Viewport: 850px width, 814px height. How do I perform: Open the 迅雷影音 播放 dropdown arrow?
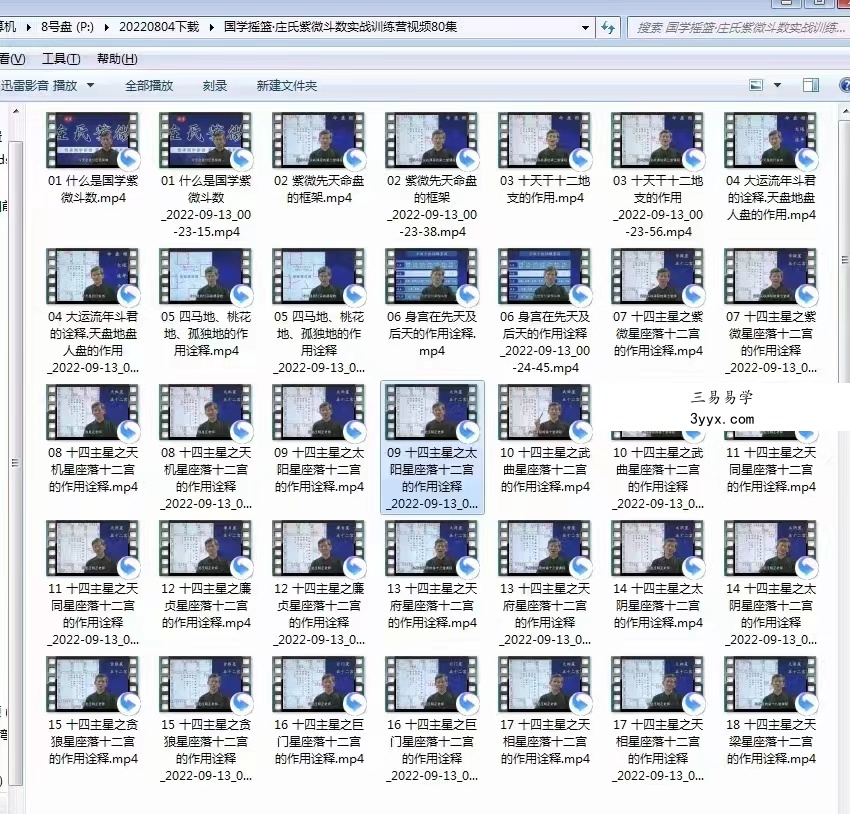point(91,86)
